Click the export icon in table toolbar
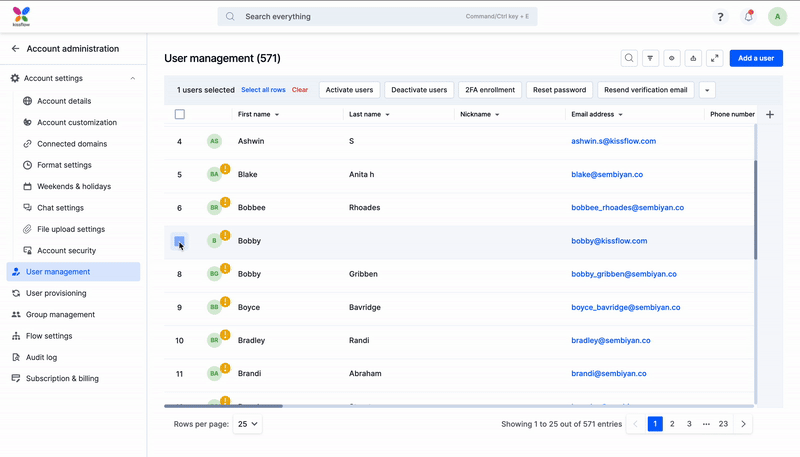This screenshot has width=800, height=457. point(694,58)
